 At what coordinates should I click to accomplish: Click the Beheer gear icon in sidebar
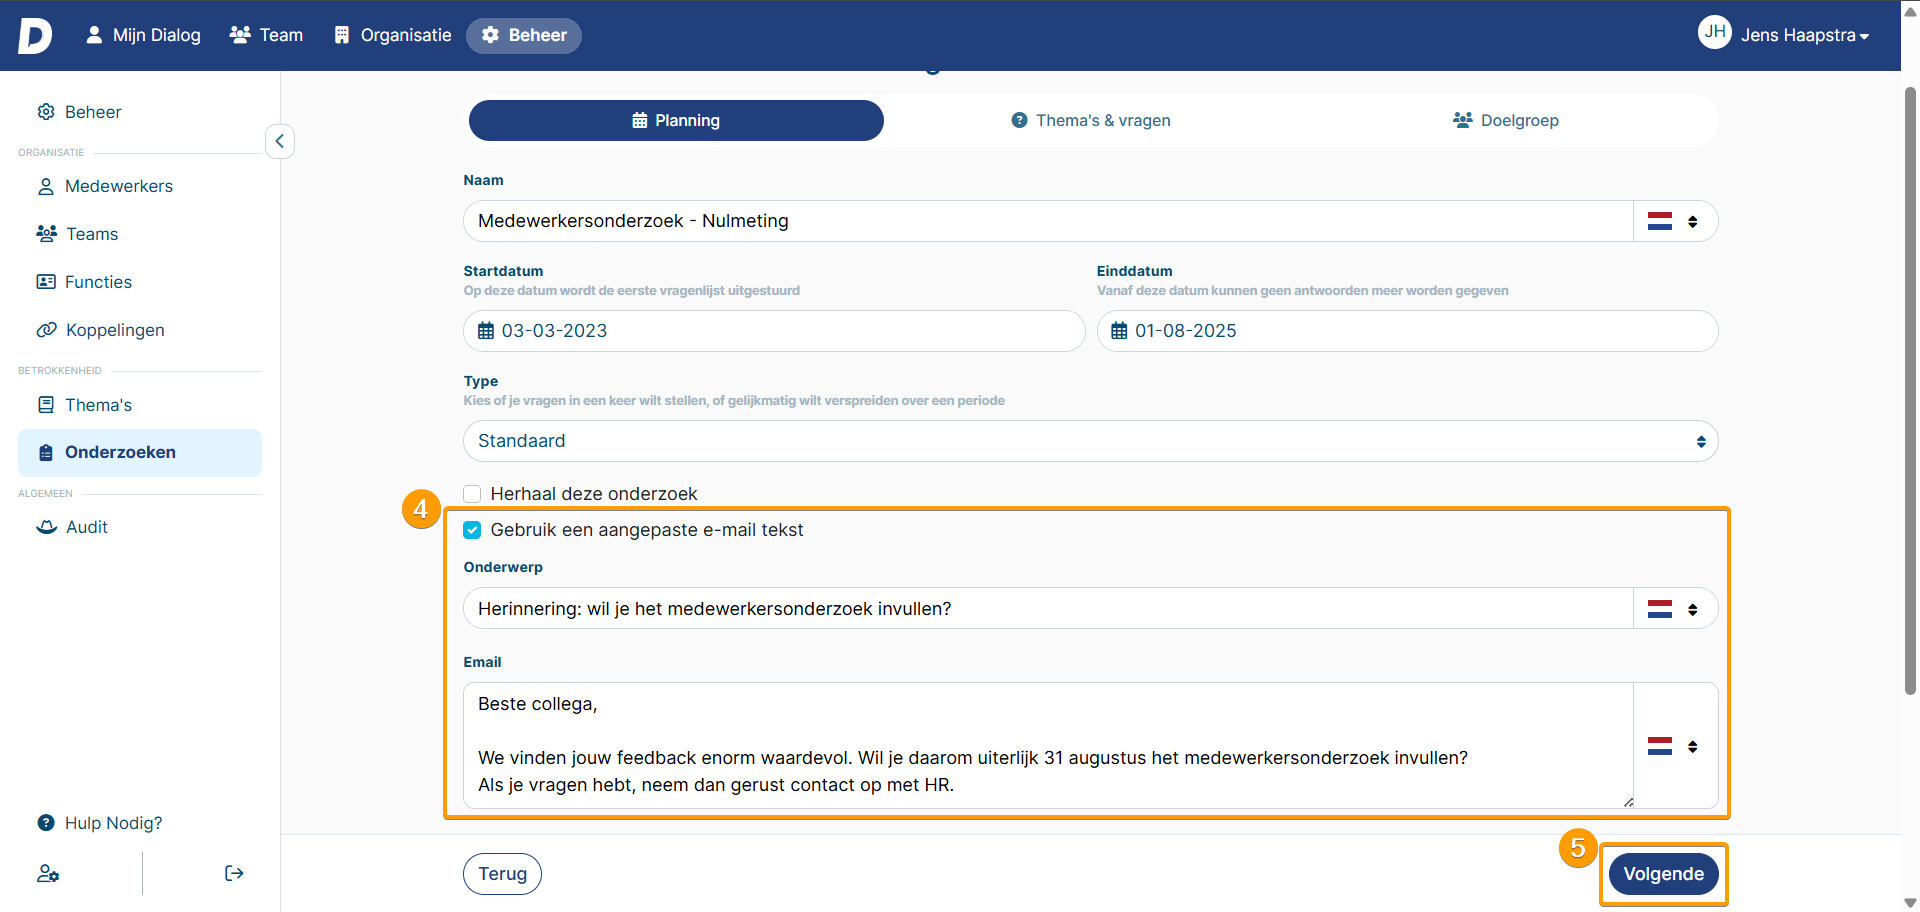pyautogui.click(x=46, y=112)
